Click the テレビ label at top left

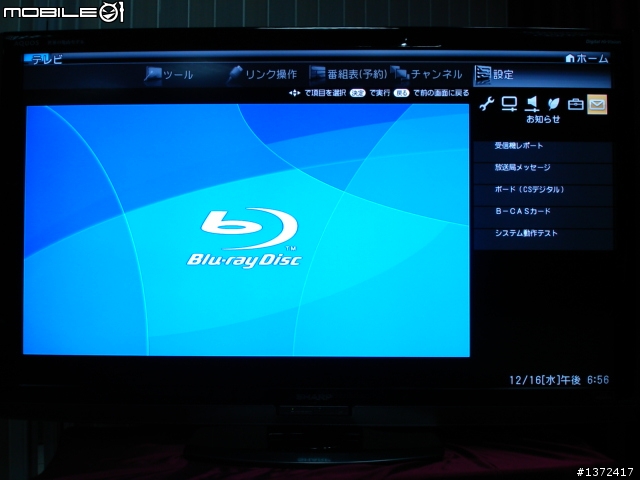pyautogui.click(x=47, y=60)
